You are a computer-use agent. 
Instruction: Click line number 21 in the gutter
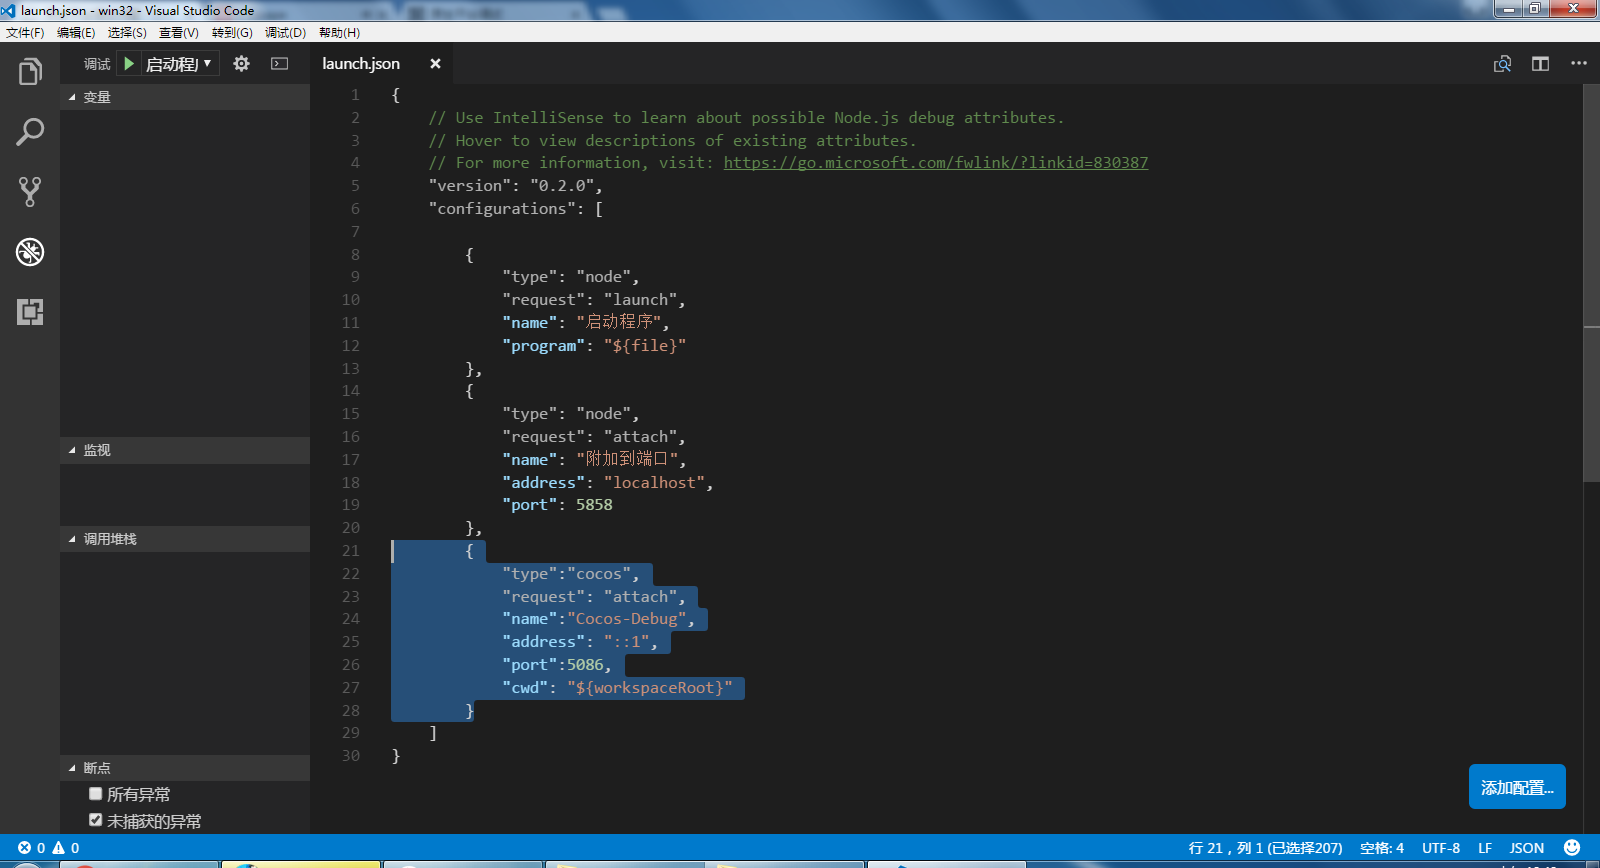(x=350, y=551)
